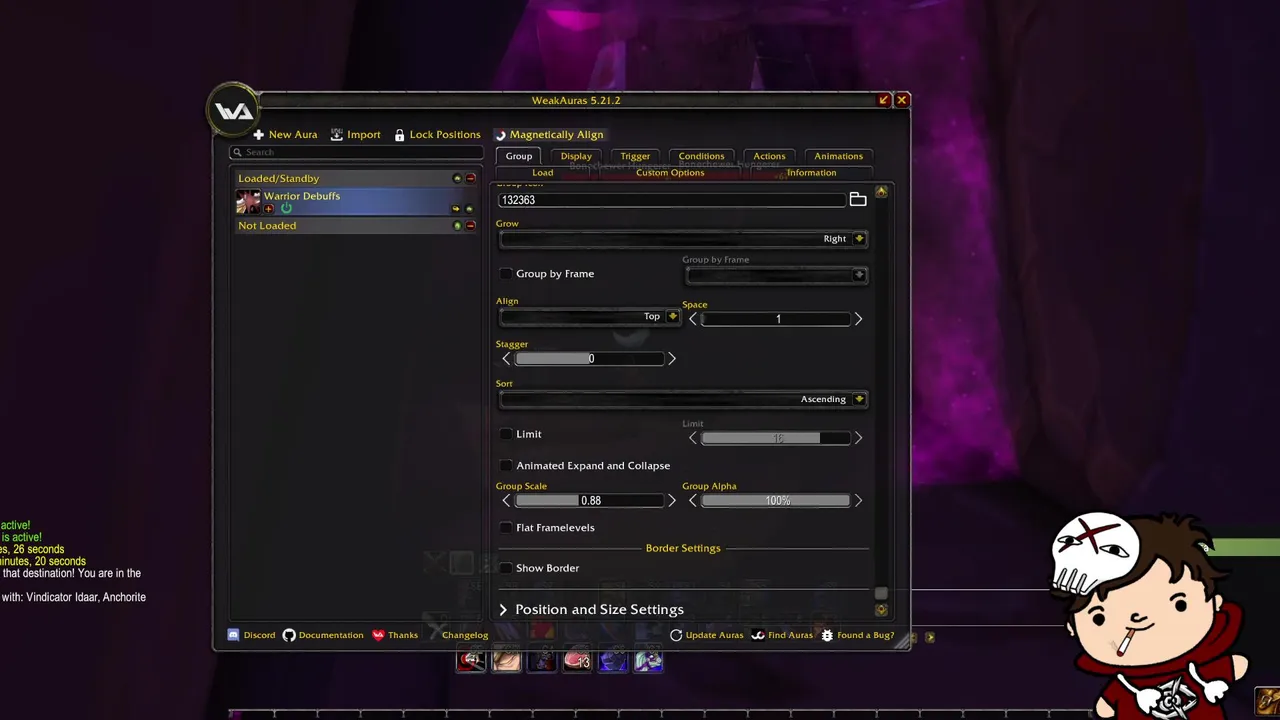This screenshot has width=1280, height=720.
Task: Click the dark figure action bar icon
Action: [541, 660]
